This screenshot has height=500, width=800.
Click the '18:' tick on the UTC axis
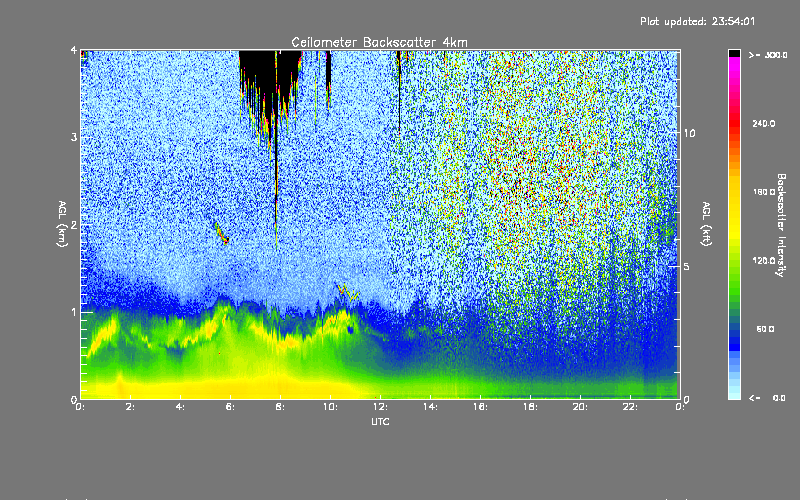(x=530, y=407)
